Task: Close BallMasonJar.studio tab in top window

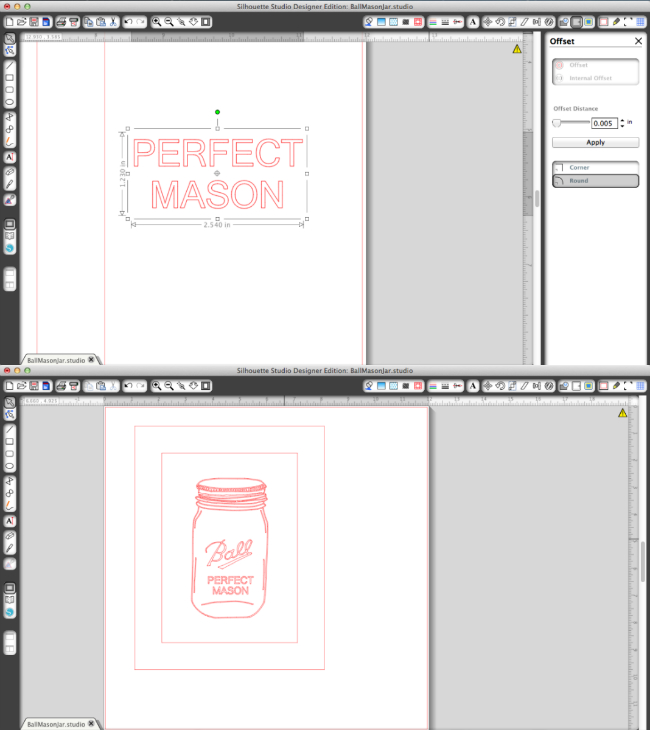Action: tap(91, 359)
